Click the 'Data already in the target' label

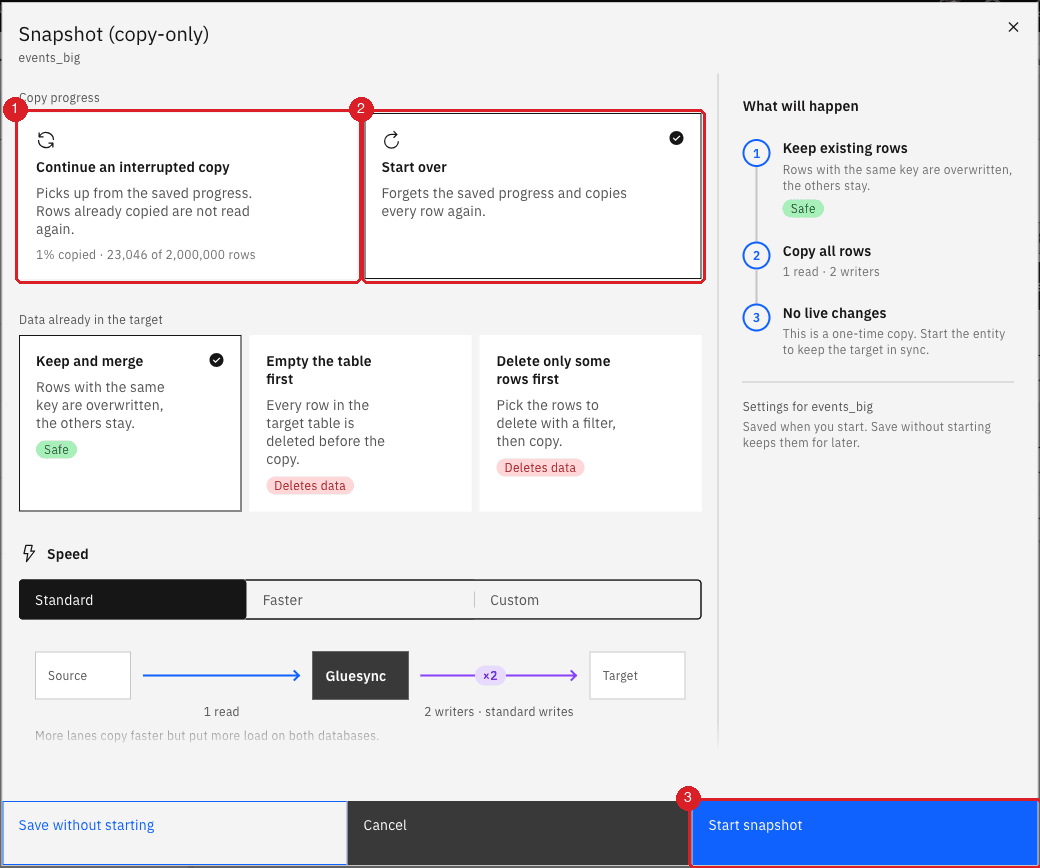click(x=91, y=320)
